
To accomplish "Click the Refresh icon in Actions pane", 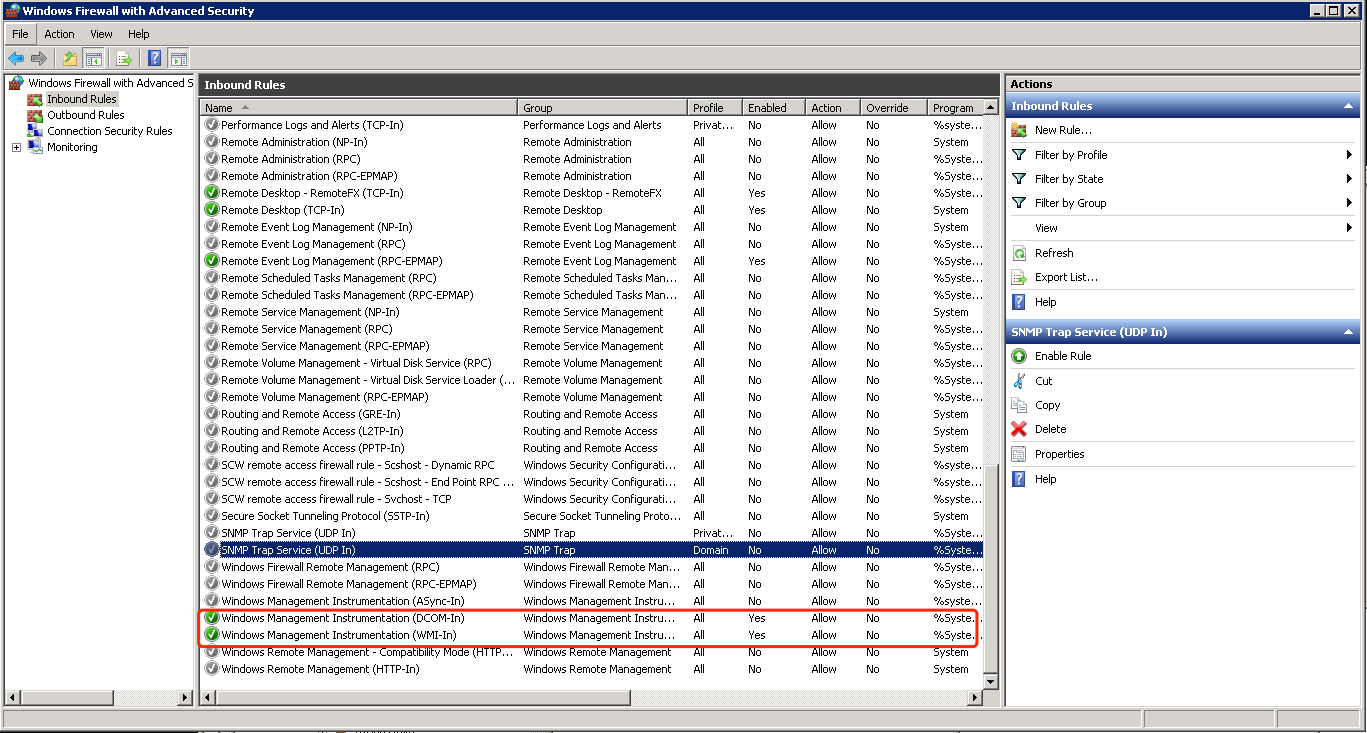I will (1019, 253).
